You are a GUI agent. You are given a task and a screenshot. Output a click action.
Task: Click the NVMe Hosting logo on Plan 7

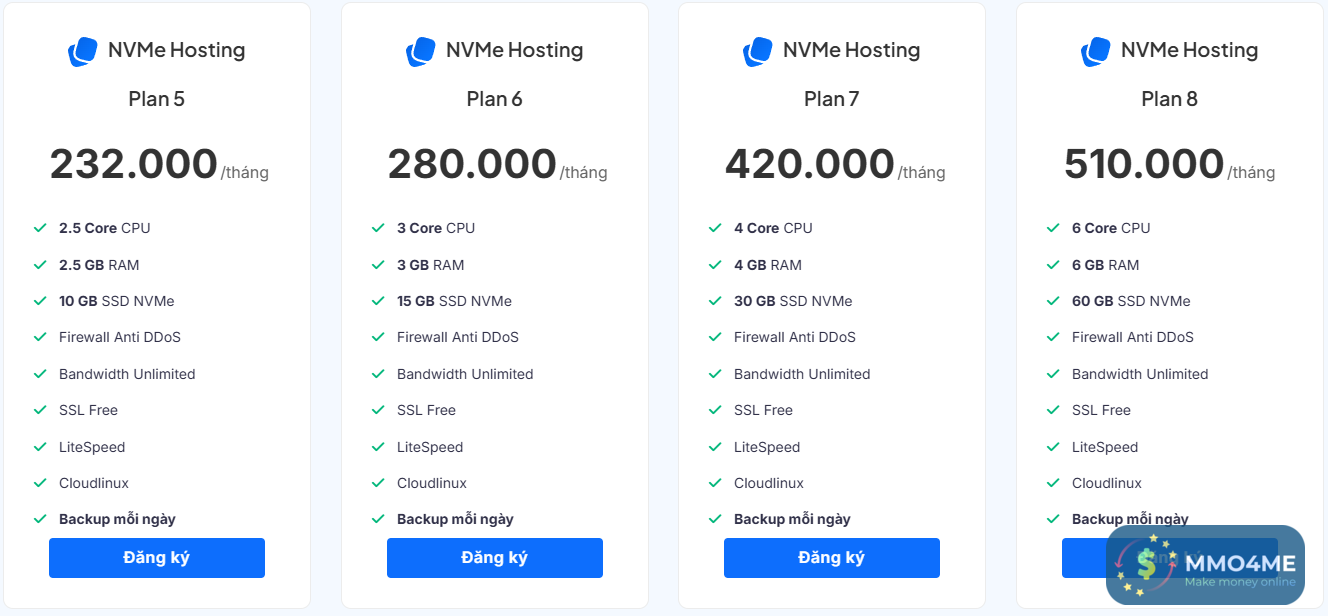pos(757,52)
